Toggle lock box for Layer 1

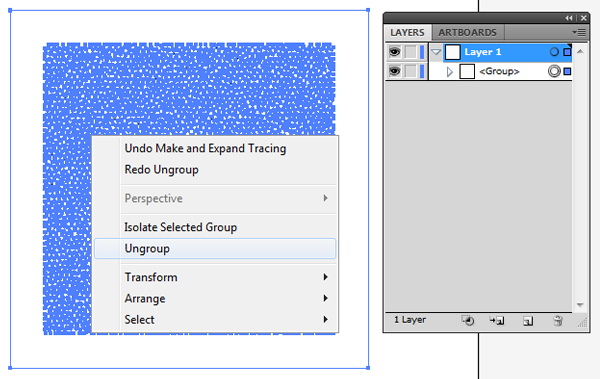(x=411, y=52)
